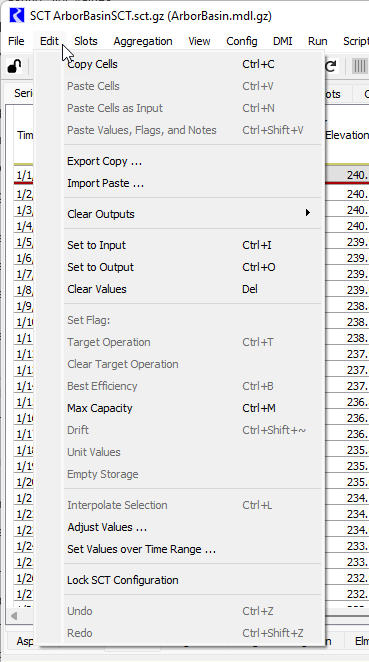Open the Slots menu

tap(86, 41)
